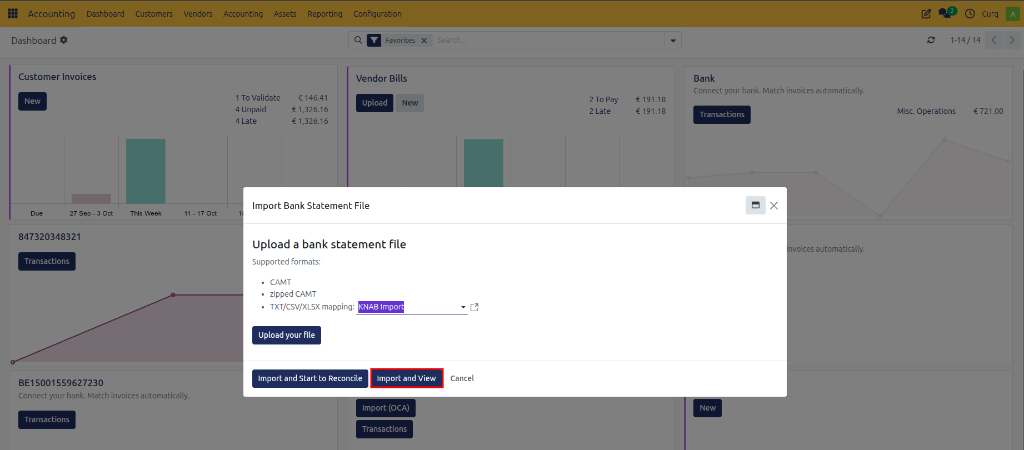The image size is (1024, 450).
Task: Open the Assets menu
Action: (x=285, y=14)
